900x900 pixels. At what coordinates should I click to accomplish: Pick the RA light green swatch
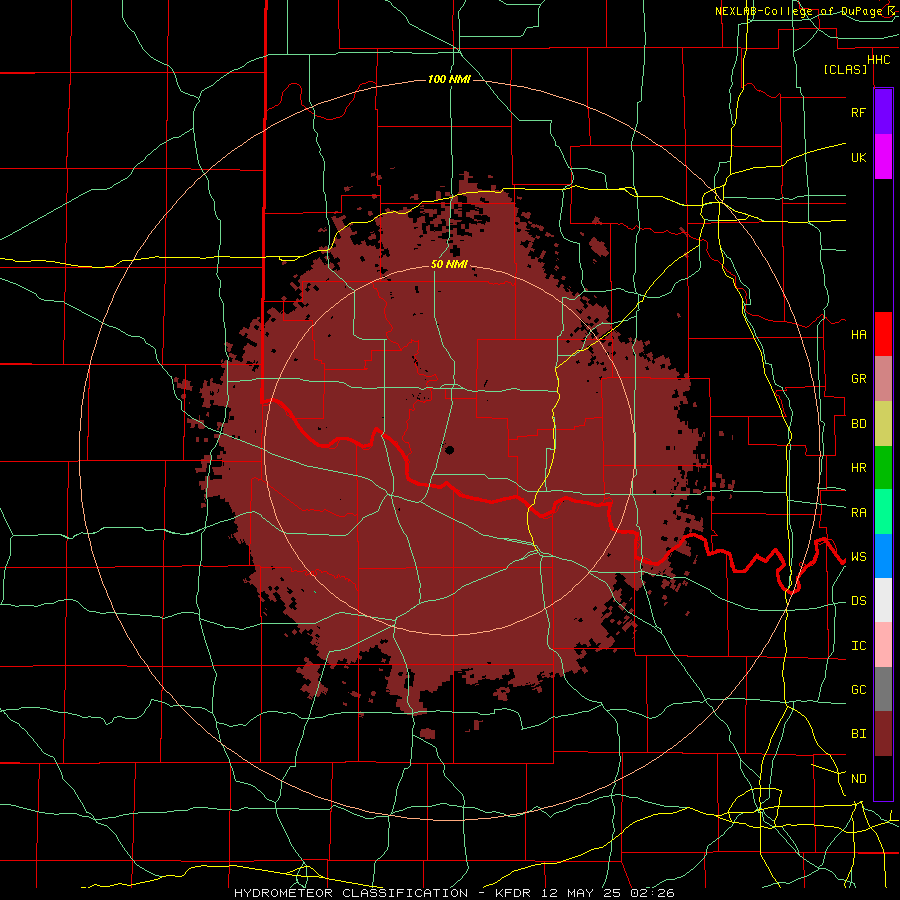pyautogui.click(x=883, y=512)
